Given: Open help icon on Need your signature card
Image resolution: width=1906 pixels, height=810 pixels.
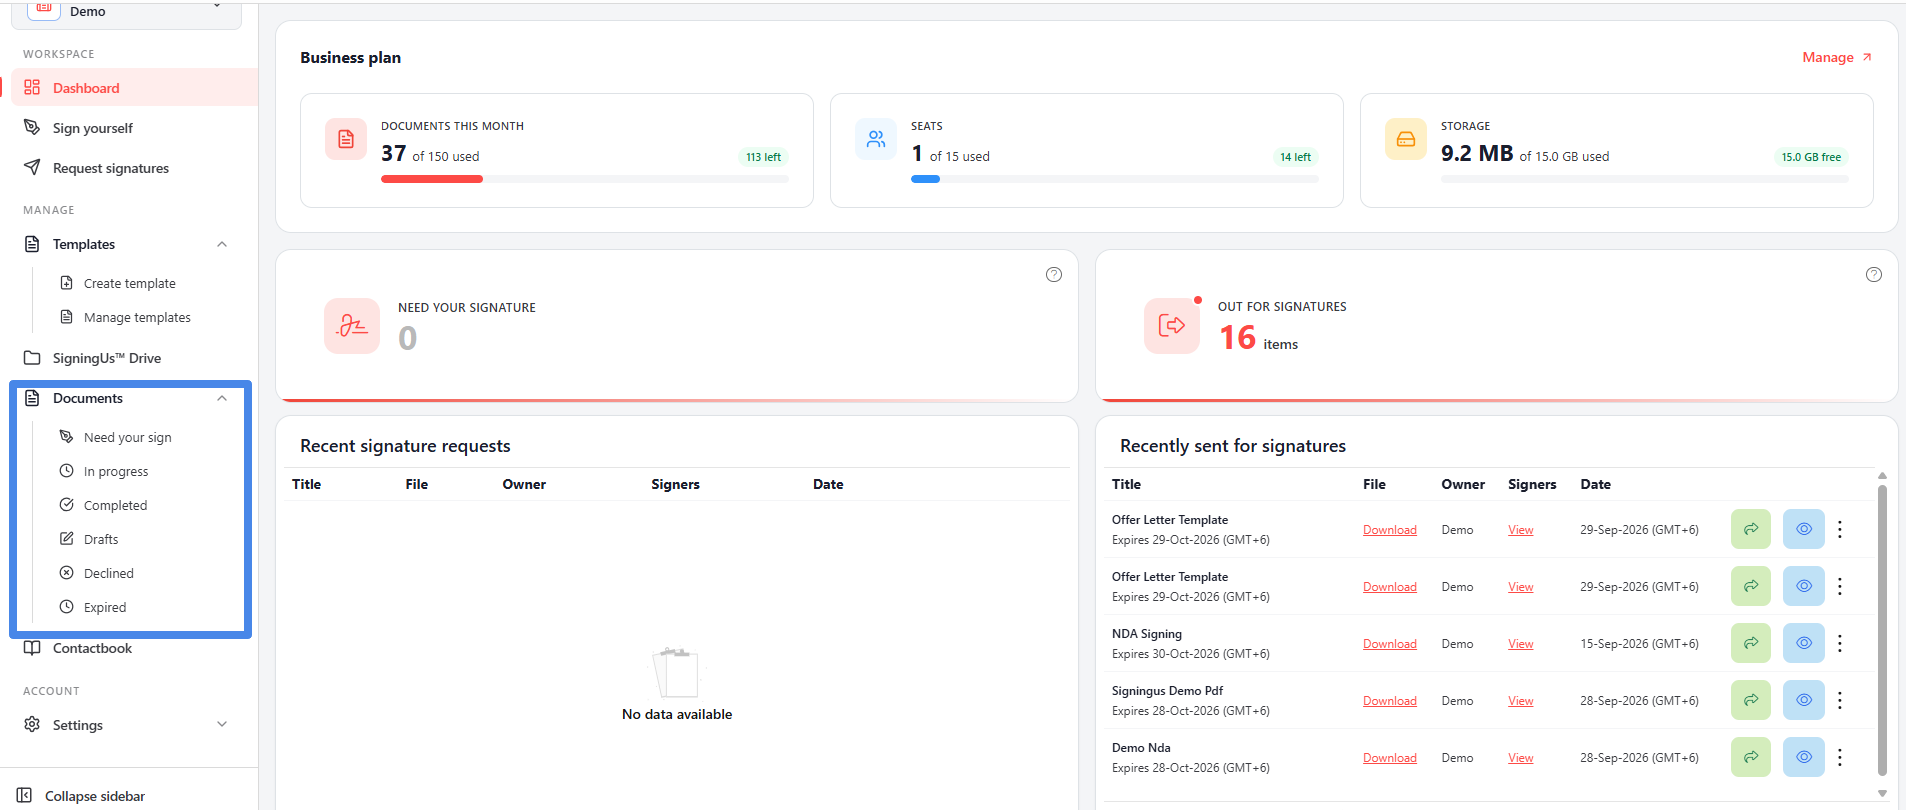Looking at the screenshot, I should click(1054, 274).
